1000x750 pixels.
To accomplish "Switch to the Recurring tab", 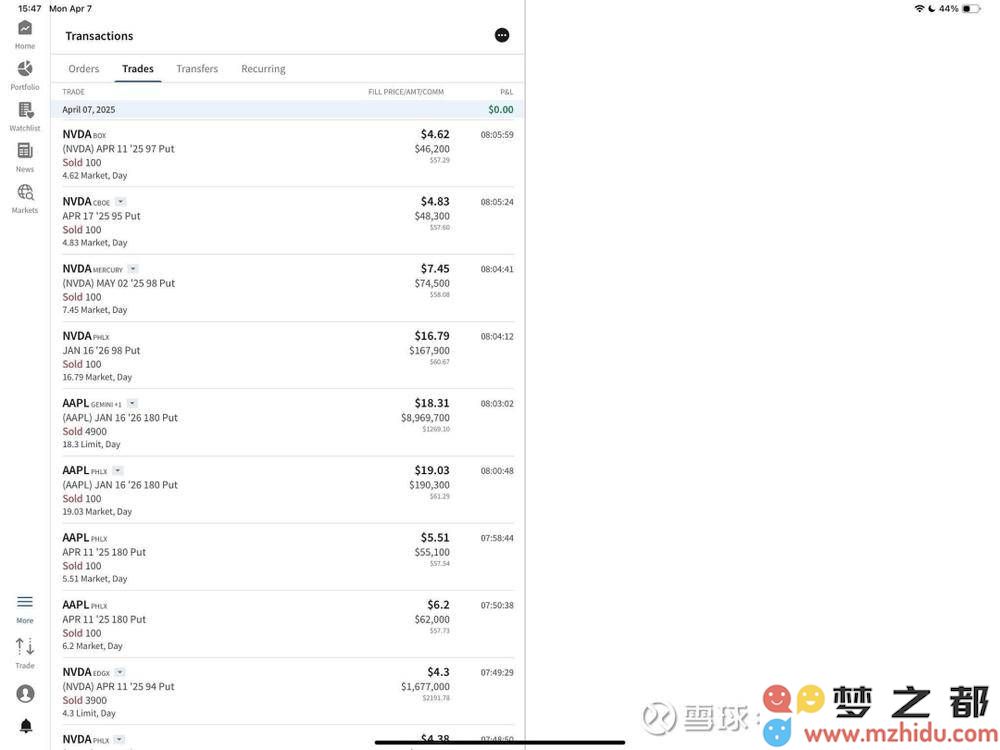I will pyautogui.click(x=263, y=68).
